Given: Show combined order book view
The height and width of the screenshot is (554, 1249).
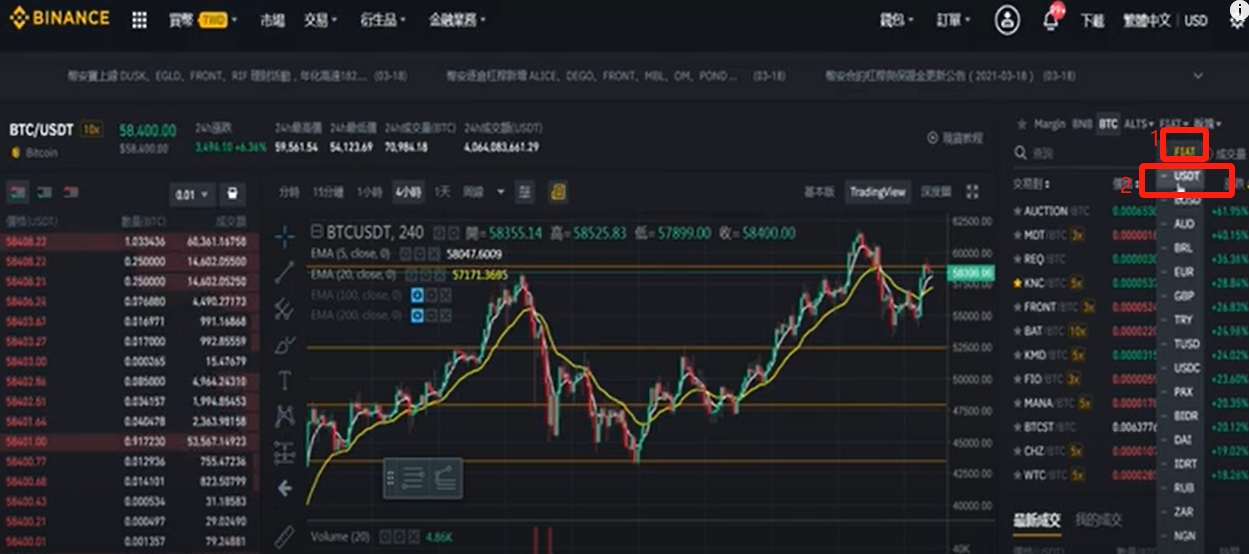Looking at the screenshot, I should click(x=17, y=192).
